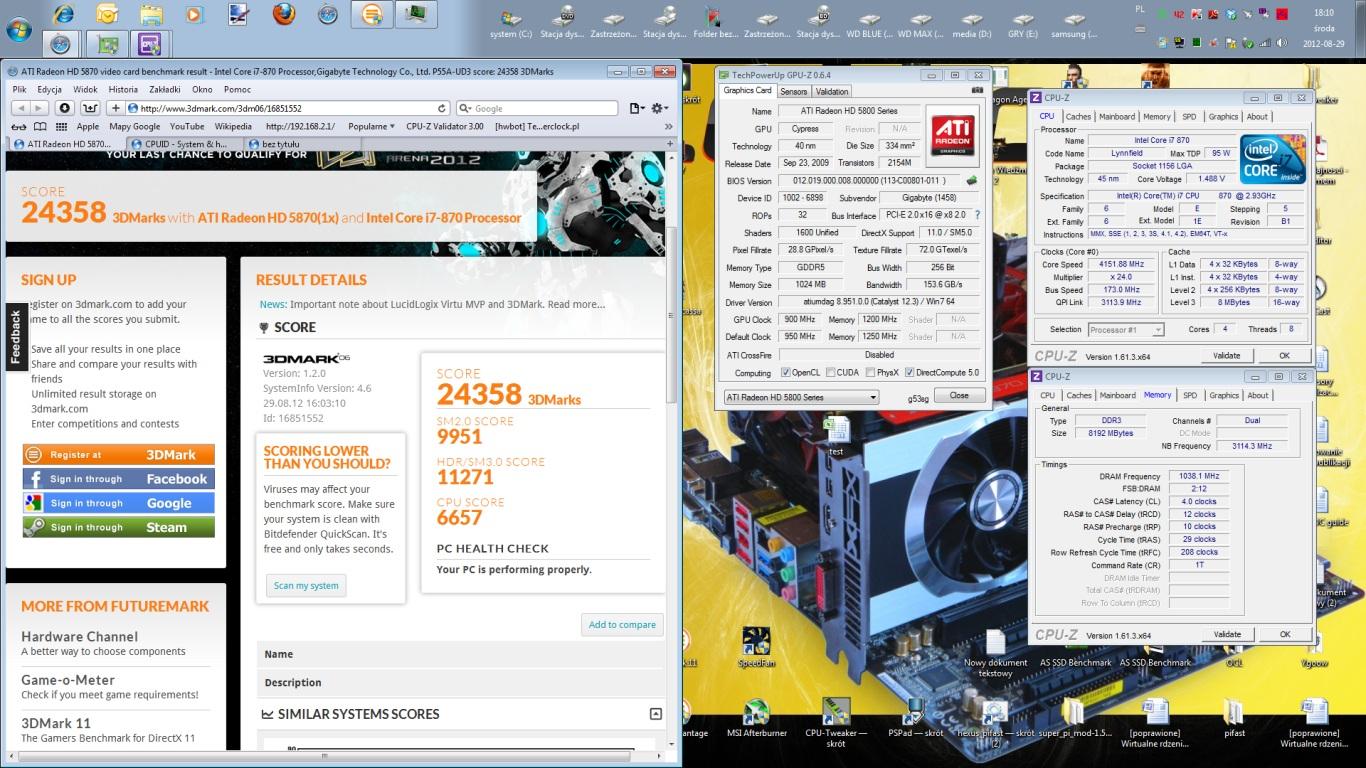This screenshot has height=768, width=1366.
Task: Open Mainboard tab in top CPU-Z window
Action: click(1117, 117)
